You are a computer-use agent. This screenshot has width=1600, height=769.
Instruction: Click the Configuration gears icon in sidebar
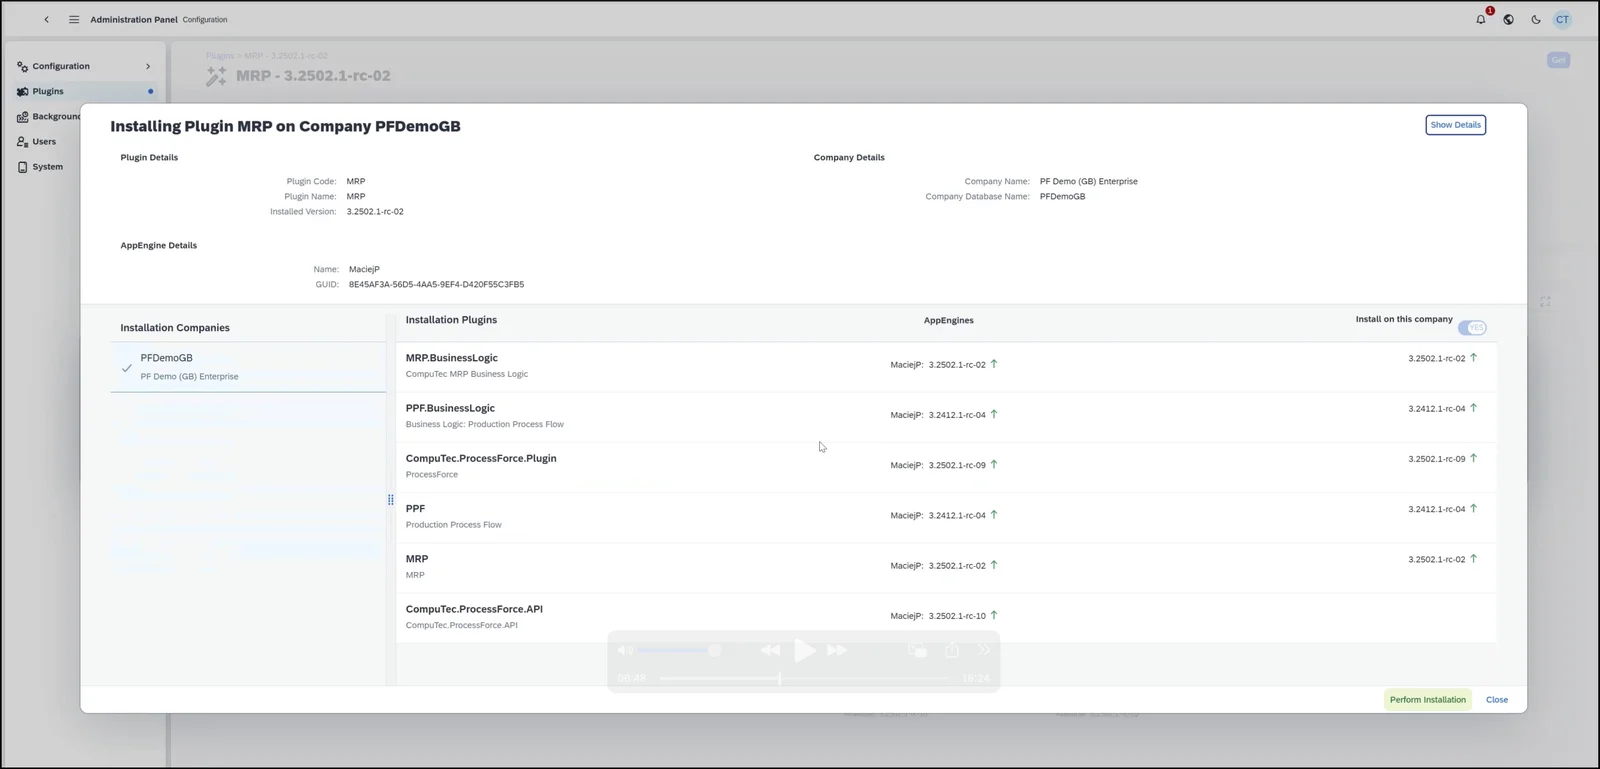(x=23, y=66)
